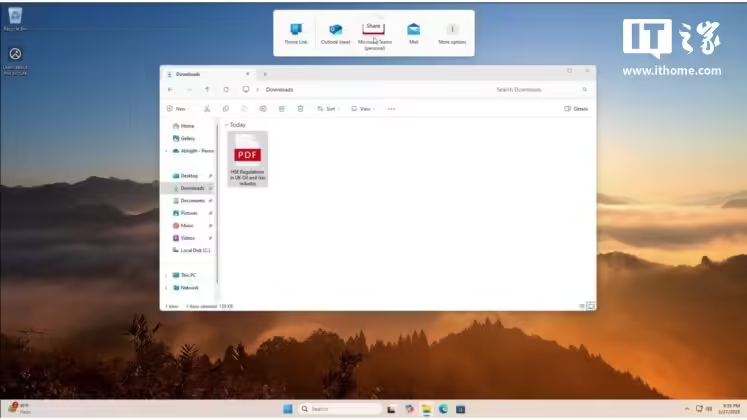Open More options in the share tray
Viewport: 747px width, 420px height.
click(452, 33)
